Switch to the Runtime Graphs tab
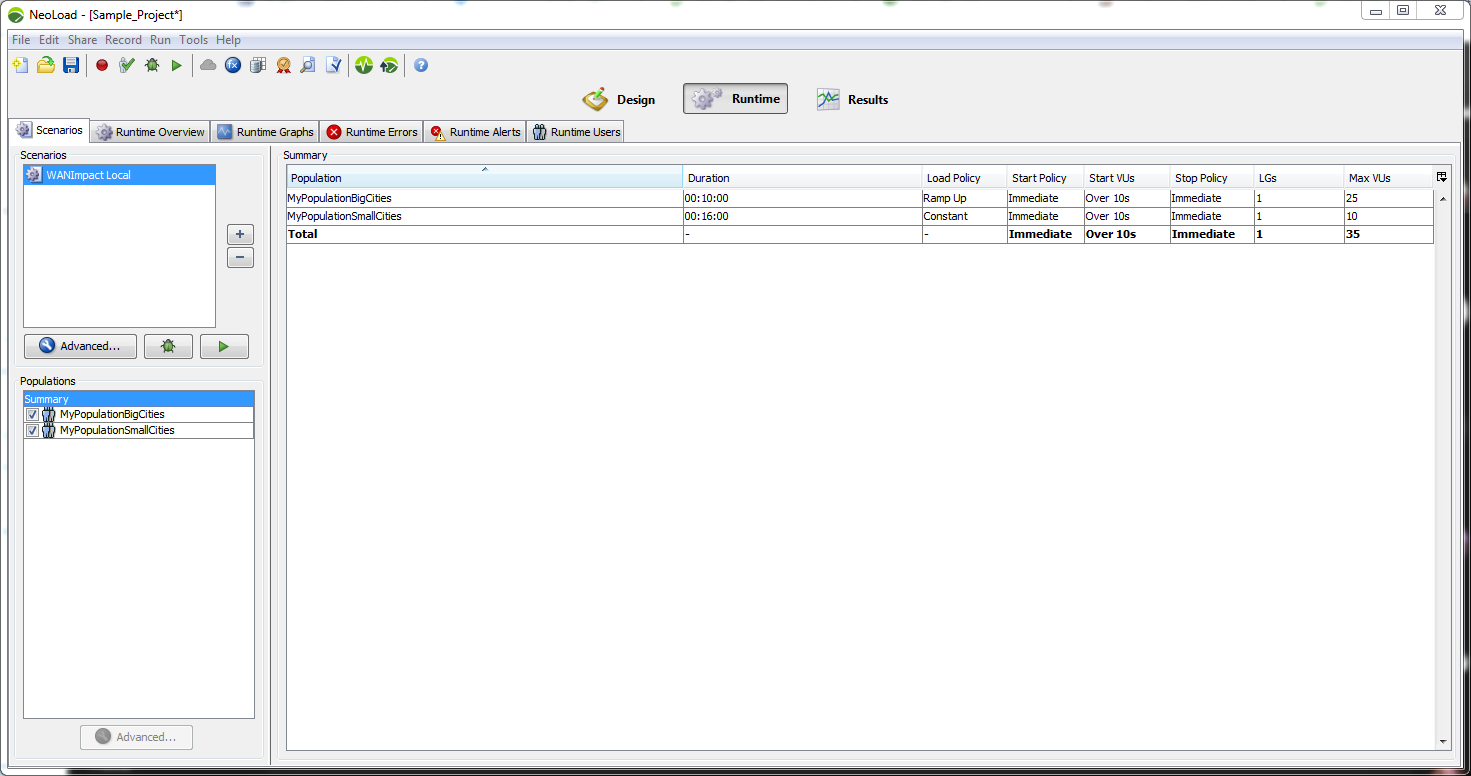Image resolution: width=1471 pixels, height=776 pixels. (265, 132)
